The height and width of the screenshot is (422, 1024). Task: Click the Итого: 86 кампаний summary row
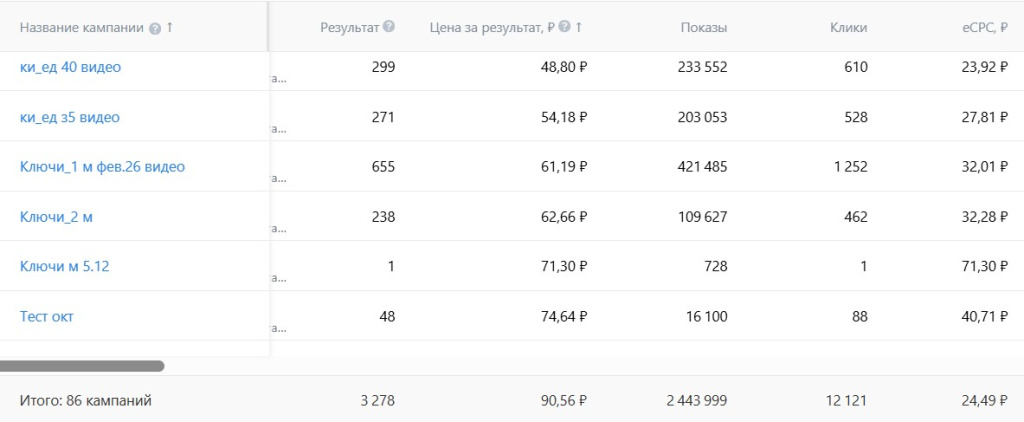[x=512, y=400]
